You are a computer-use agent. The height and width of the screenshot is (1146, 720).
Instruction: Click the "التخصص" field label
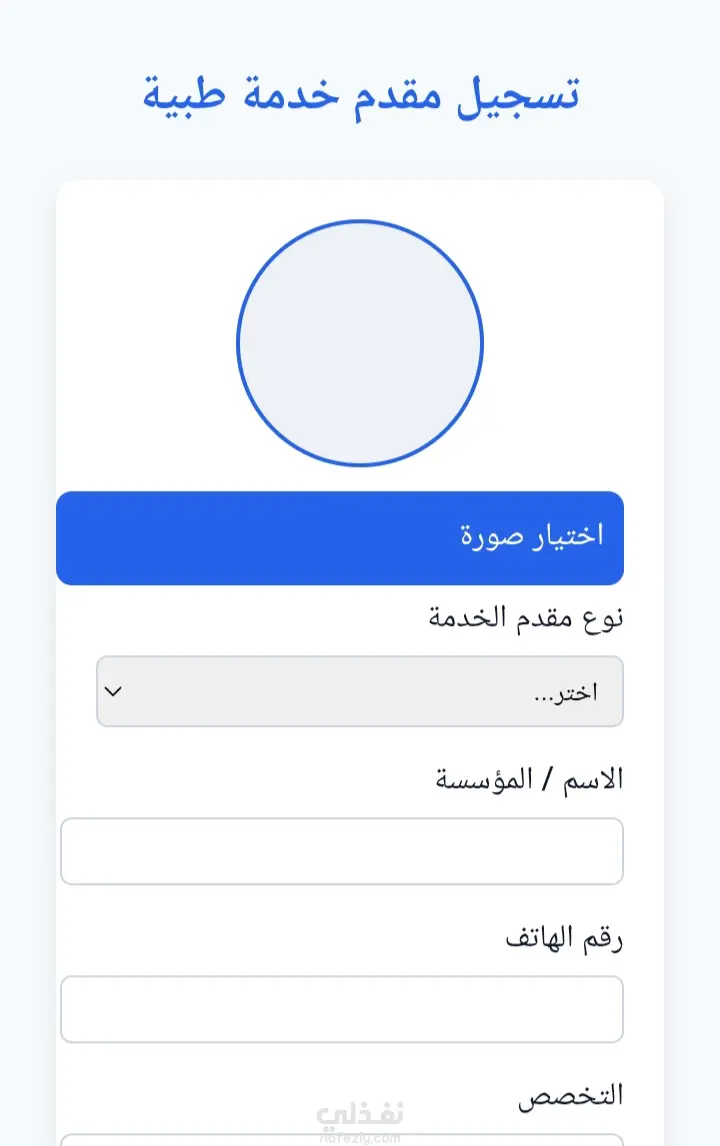[x=571, y=1094]
